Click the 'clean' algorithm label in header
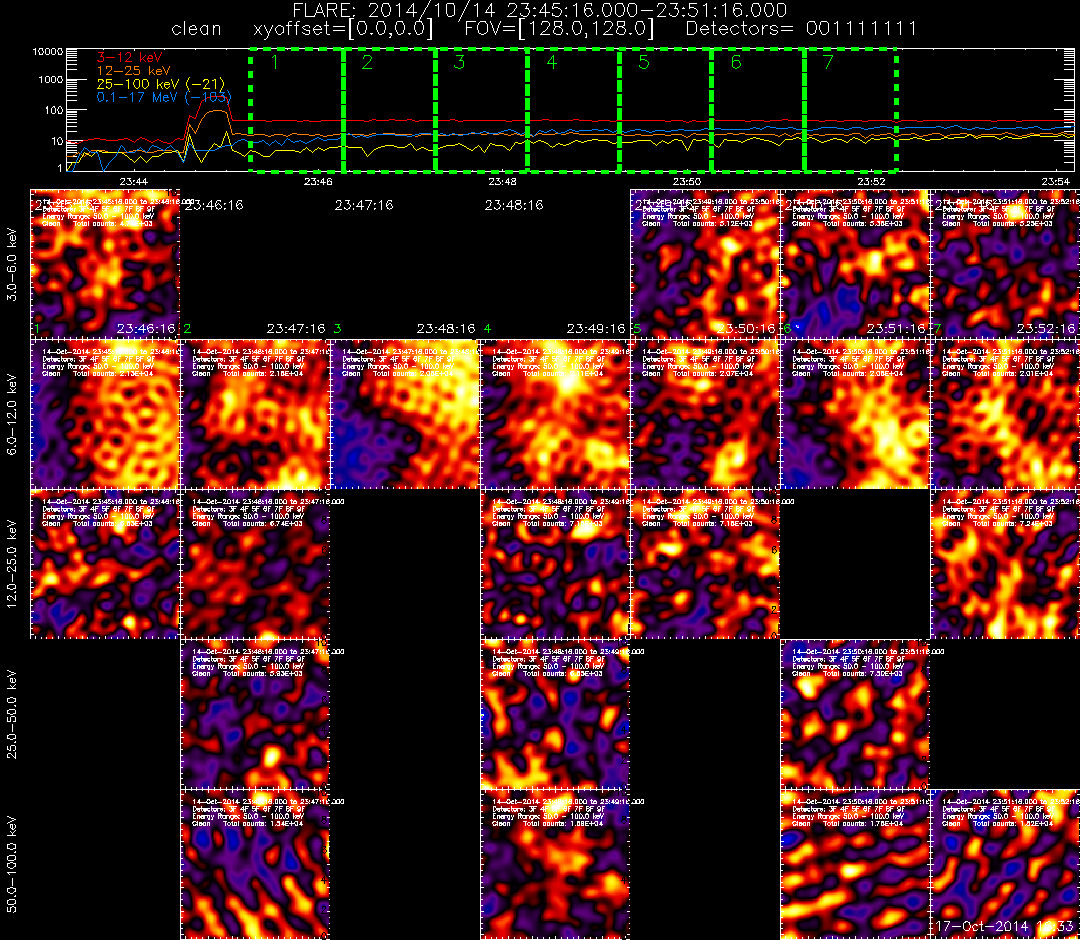 196,29
